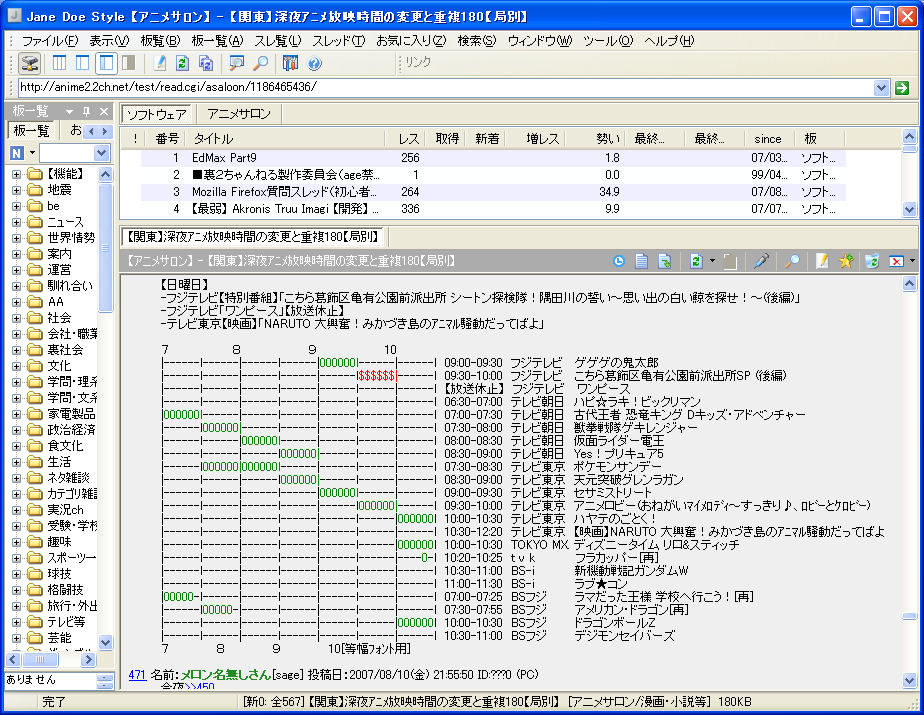
Task: Expand the 実況ch folder in board tree
Action: (16, 510)
